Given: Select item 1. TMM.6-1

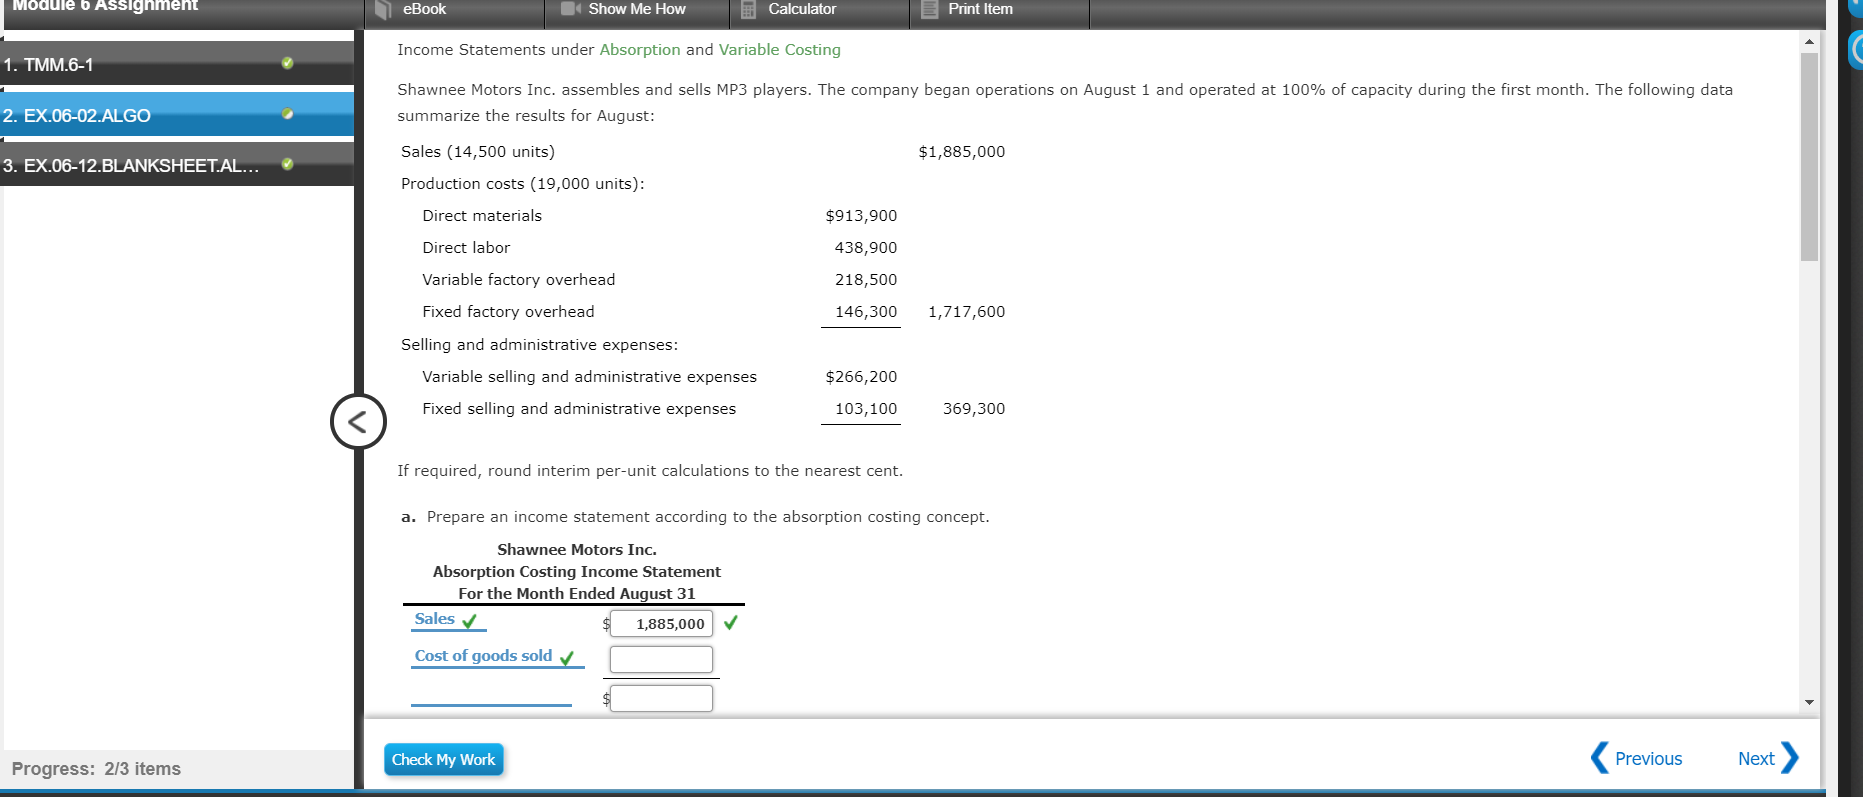Looking at the screenshot, I should tap(177, 64).
